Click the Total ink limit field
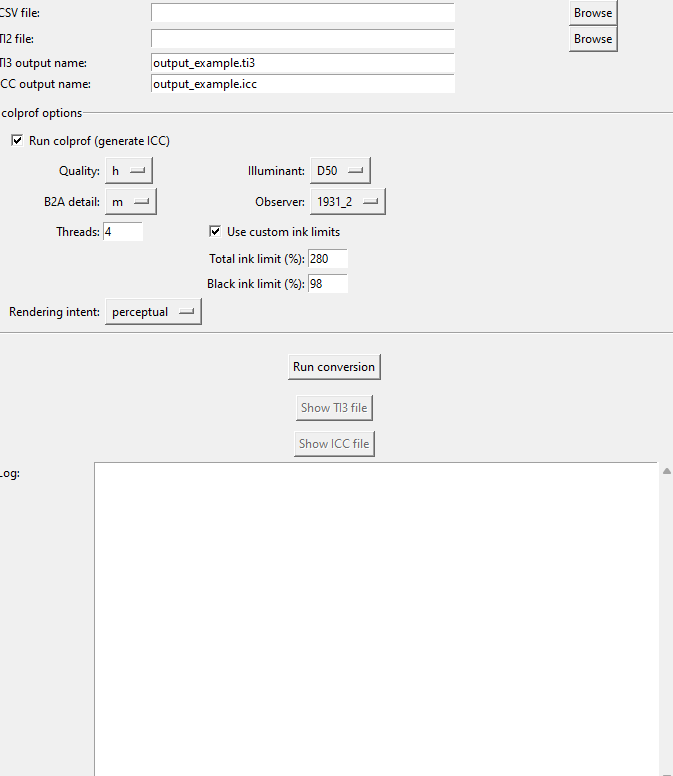The image size is (673, 776). 327,259
